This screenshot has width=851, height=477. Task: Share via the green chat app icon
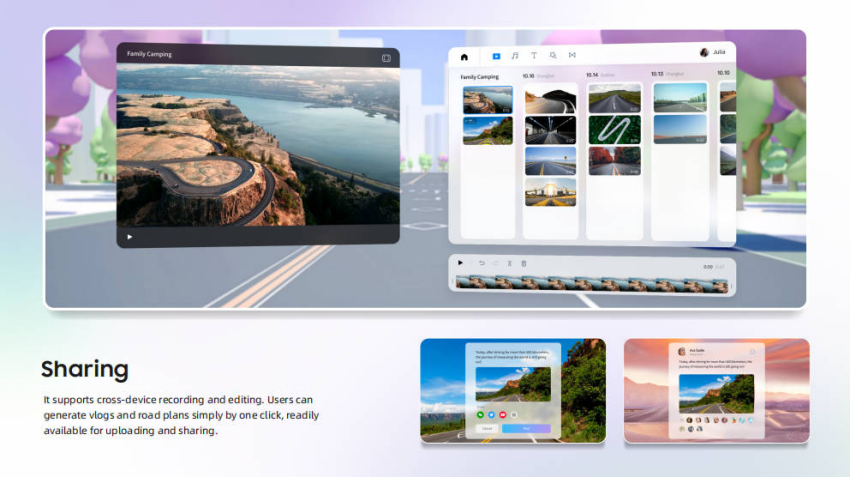480,415
